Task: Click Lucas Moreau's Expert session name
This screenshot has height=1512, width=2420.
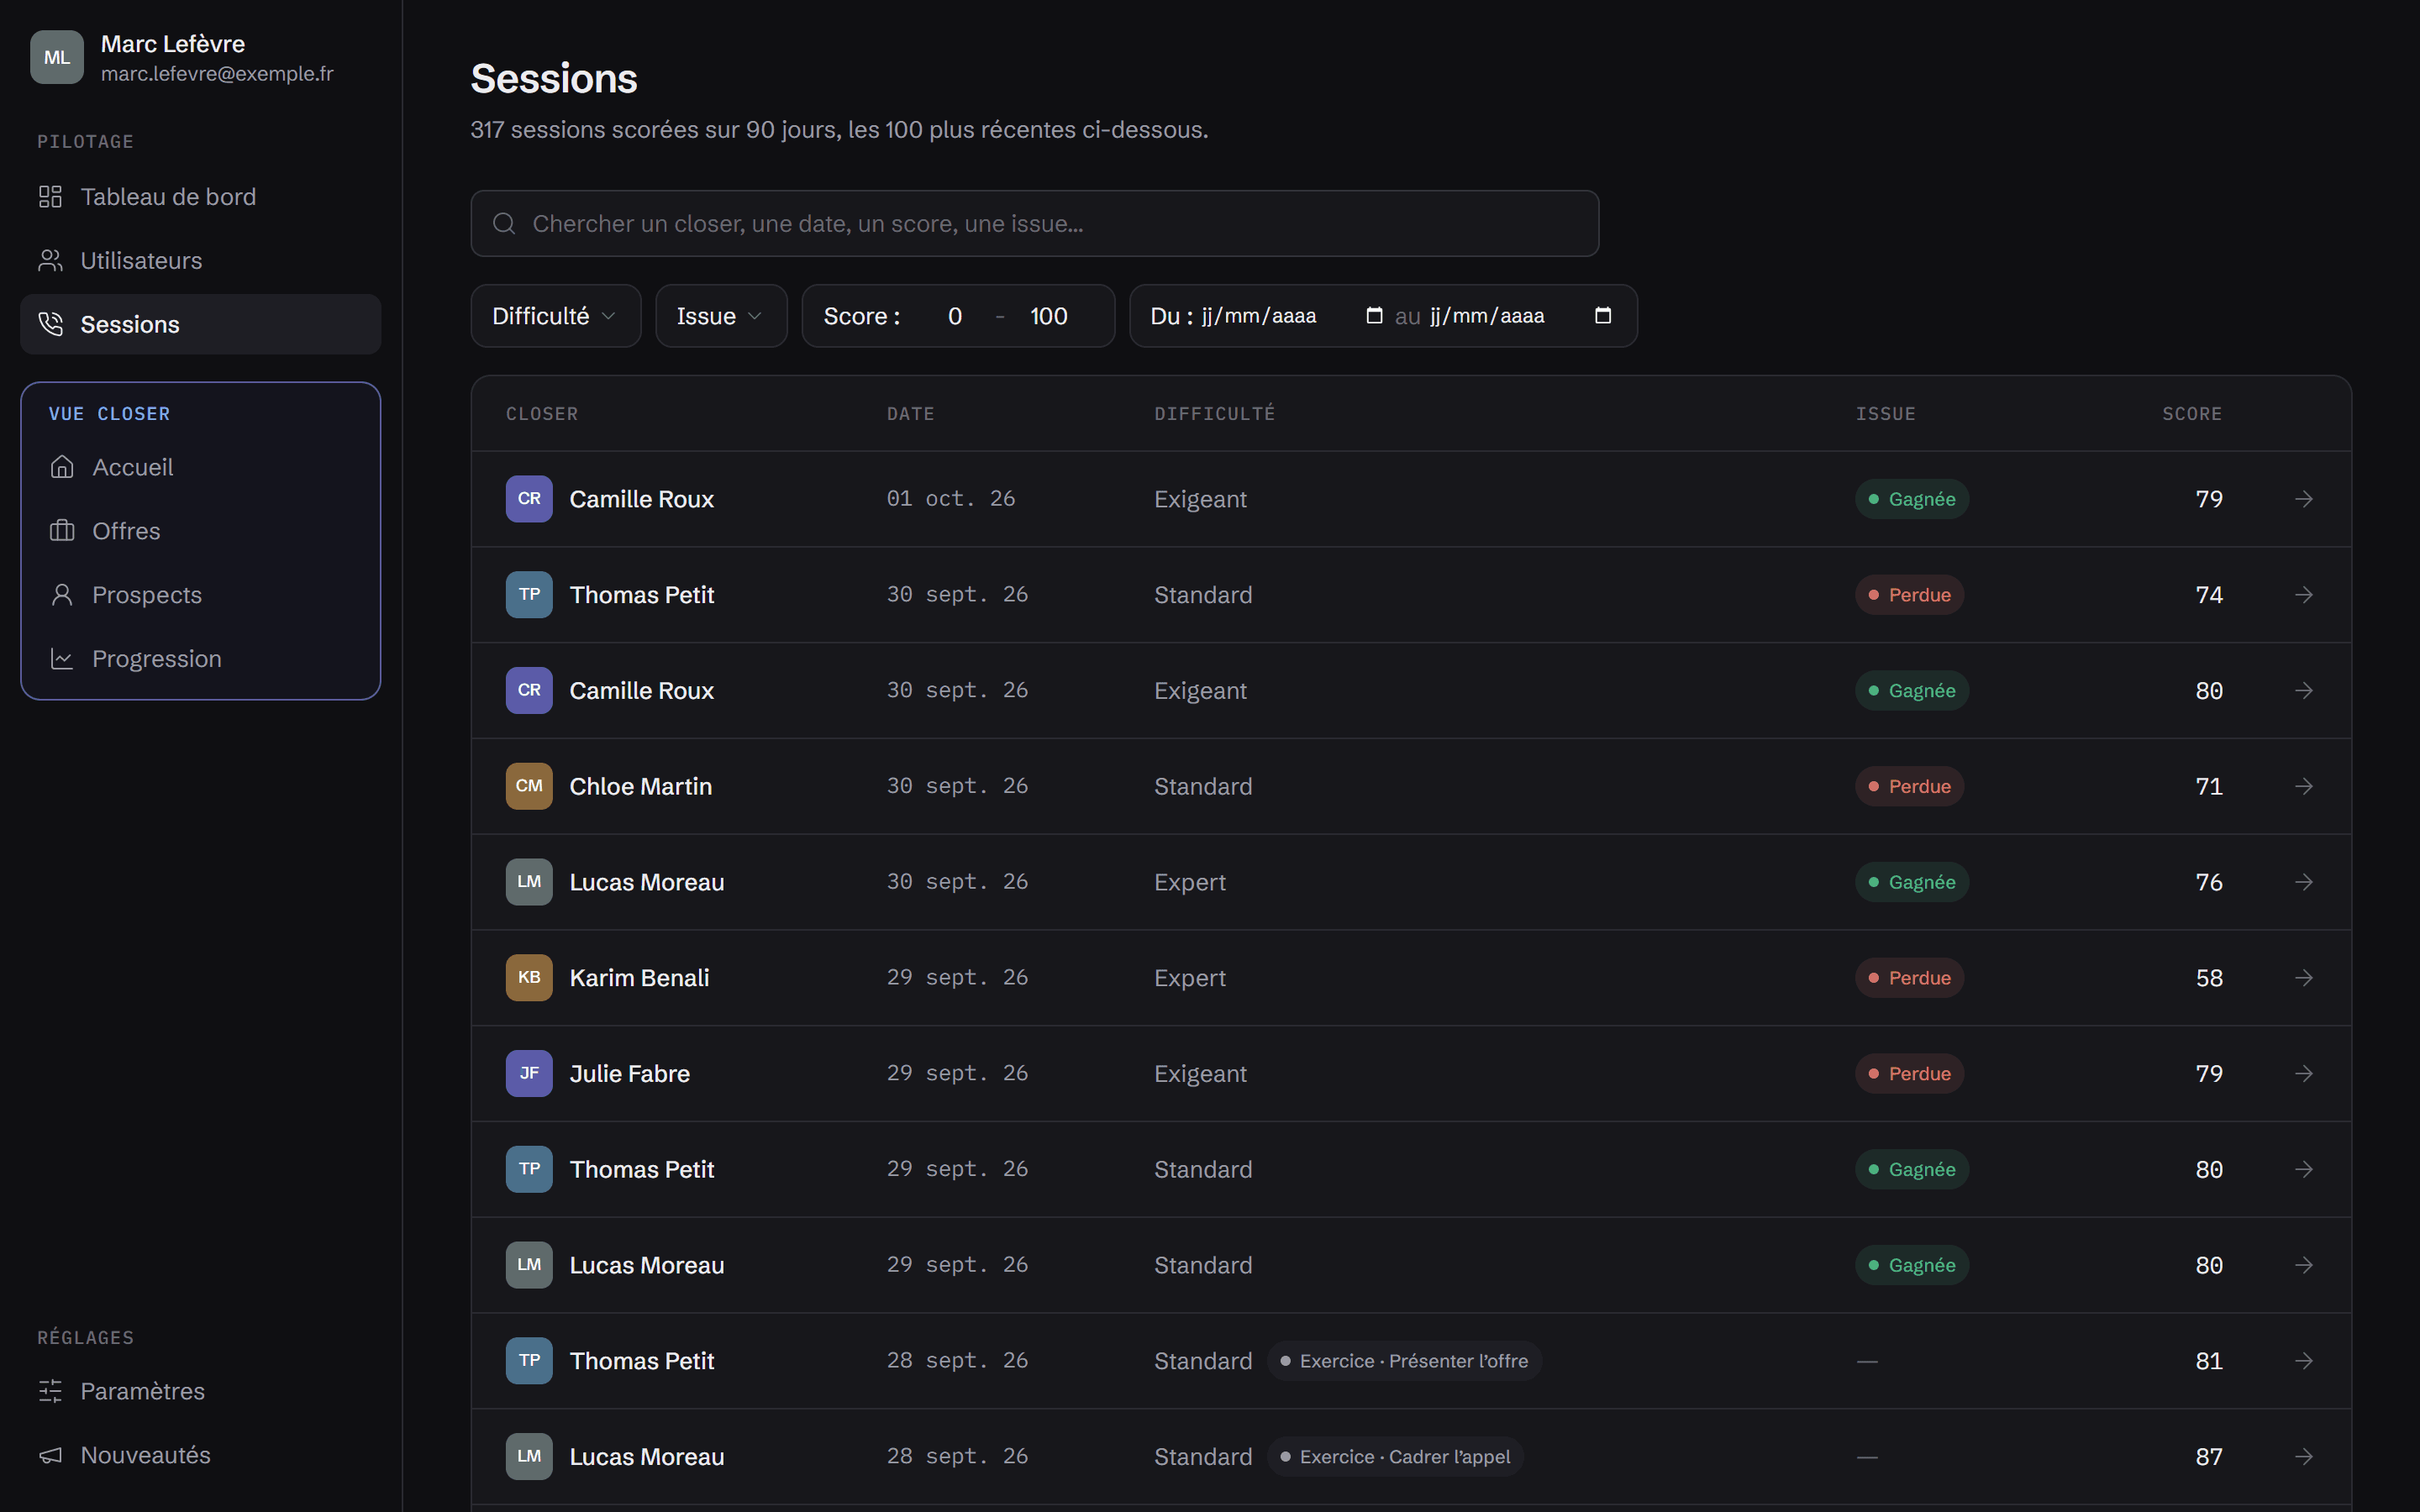Action: pyautogui.click(x=646, y=882)
